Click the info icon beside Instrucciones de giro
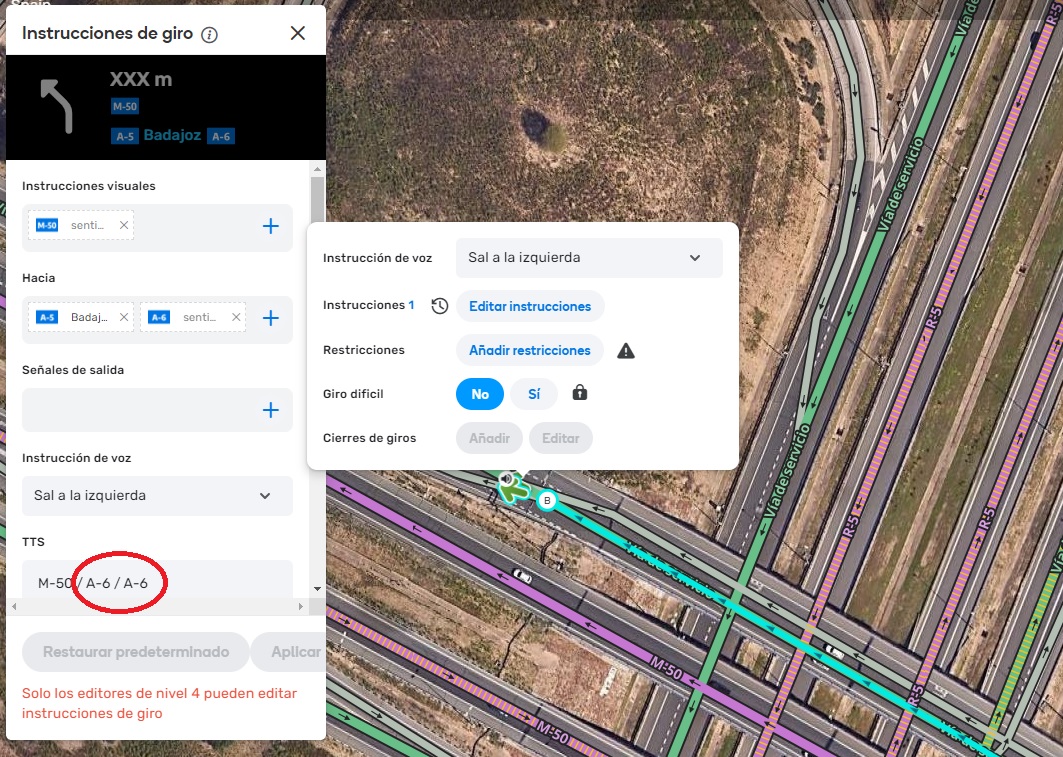This screenshot has height=757, width=1063. tap(209, 35)
